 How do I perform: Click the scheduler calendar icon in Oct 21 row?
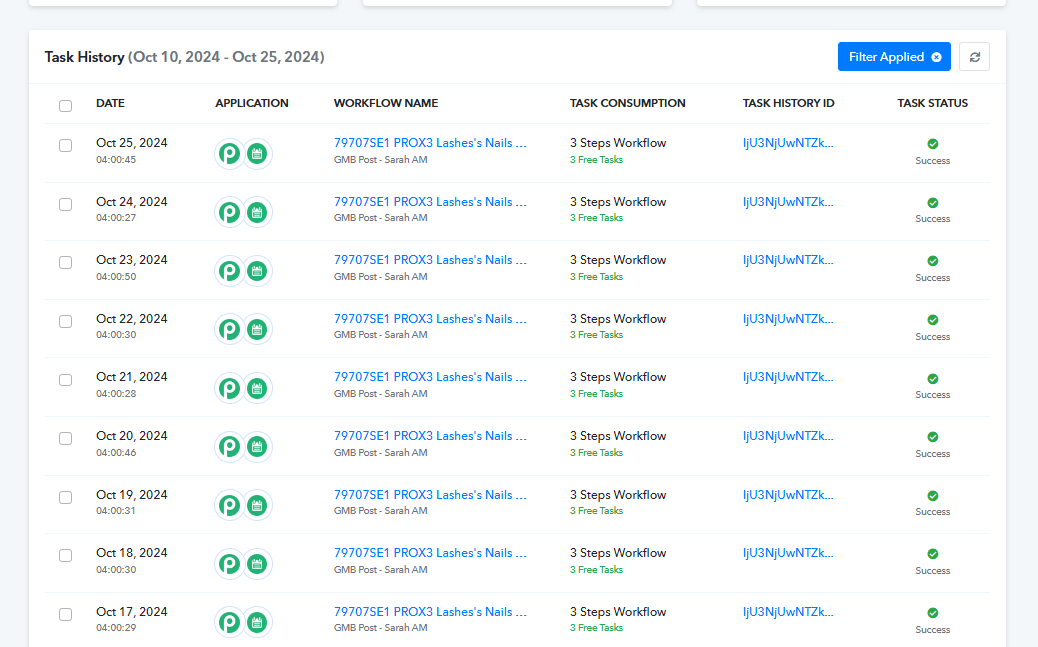point(257,388)
